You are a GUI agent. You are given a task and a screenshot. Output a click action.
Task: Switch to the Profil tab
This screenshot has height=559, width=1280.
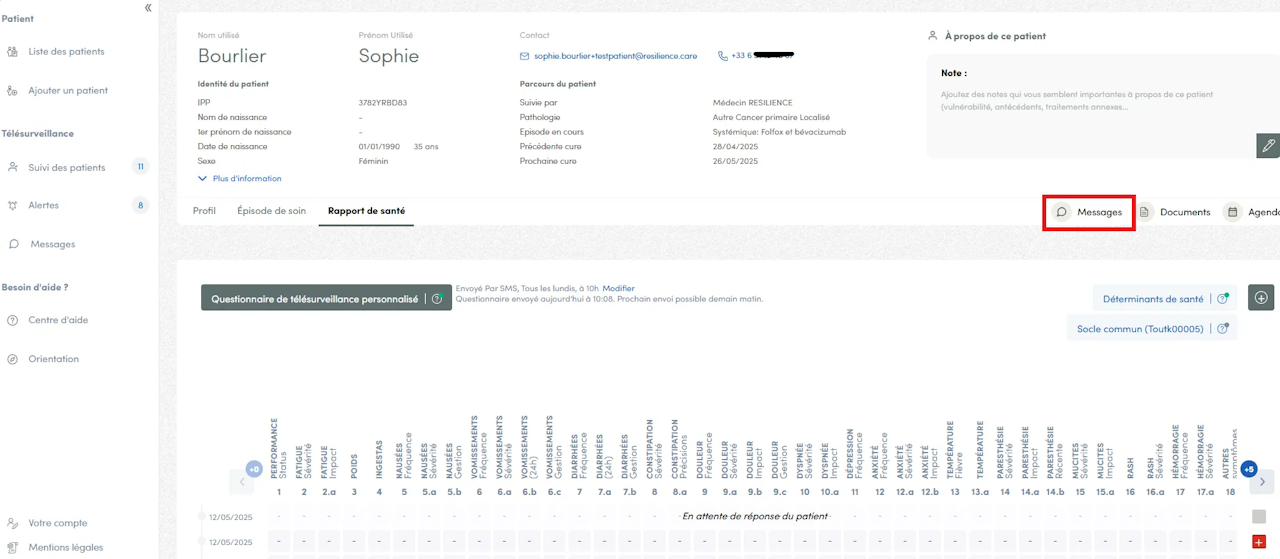point(204,212)
